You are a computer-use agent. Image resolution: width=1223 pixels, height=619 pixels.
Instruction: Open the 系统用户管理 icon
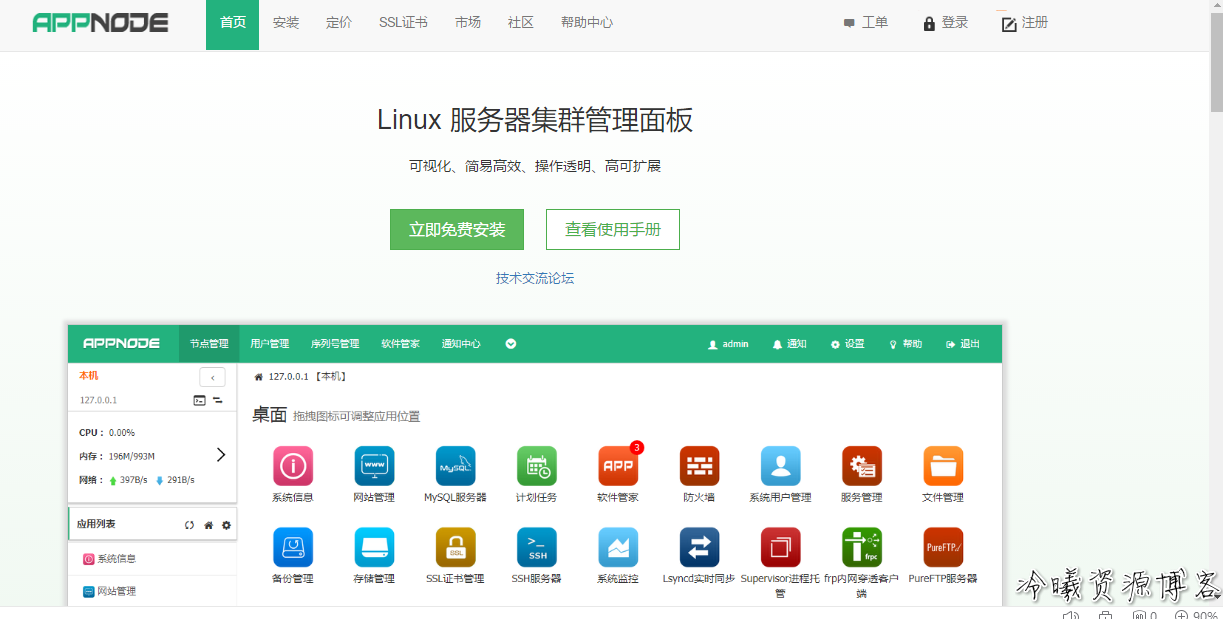point(780,466)
